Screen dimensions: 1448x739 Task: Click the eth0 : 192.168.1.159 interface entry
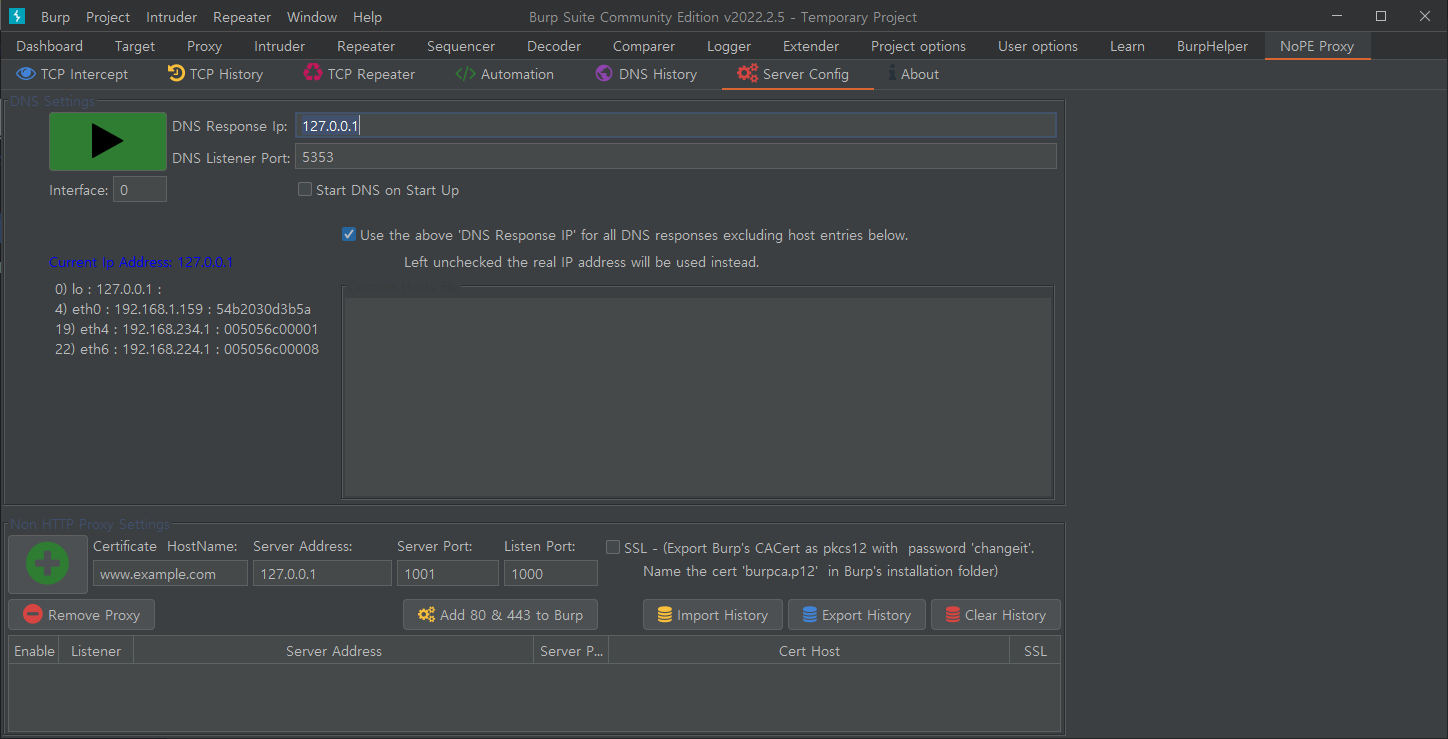[183, 309]
